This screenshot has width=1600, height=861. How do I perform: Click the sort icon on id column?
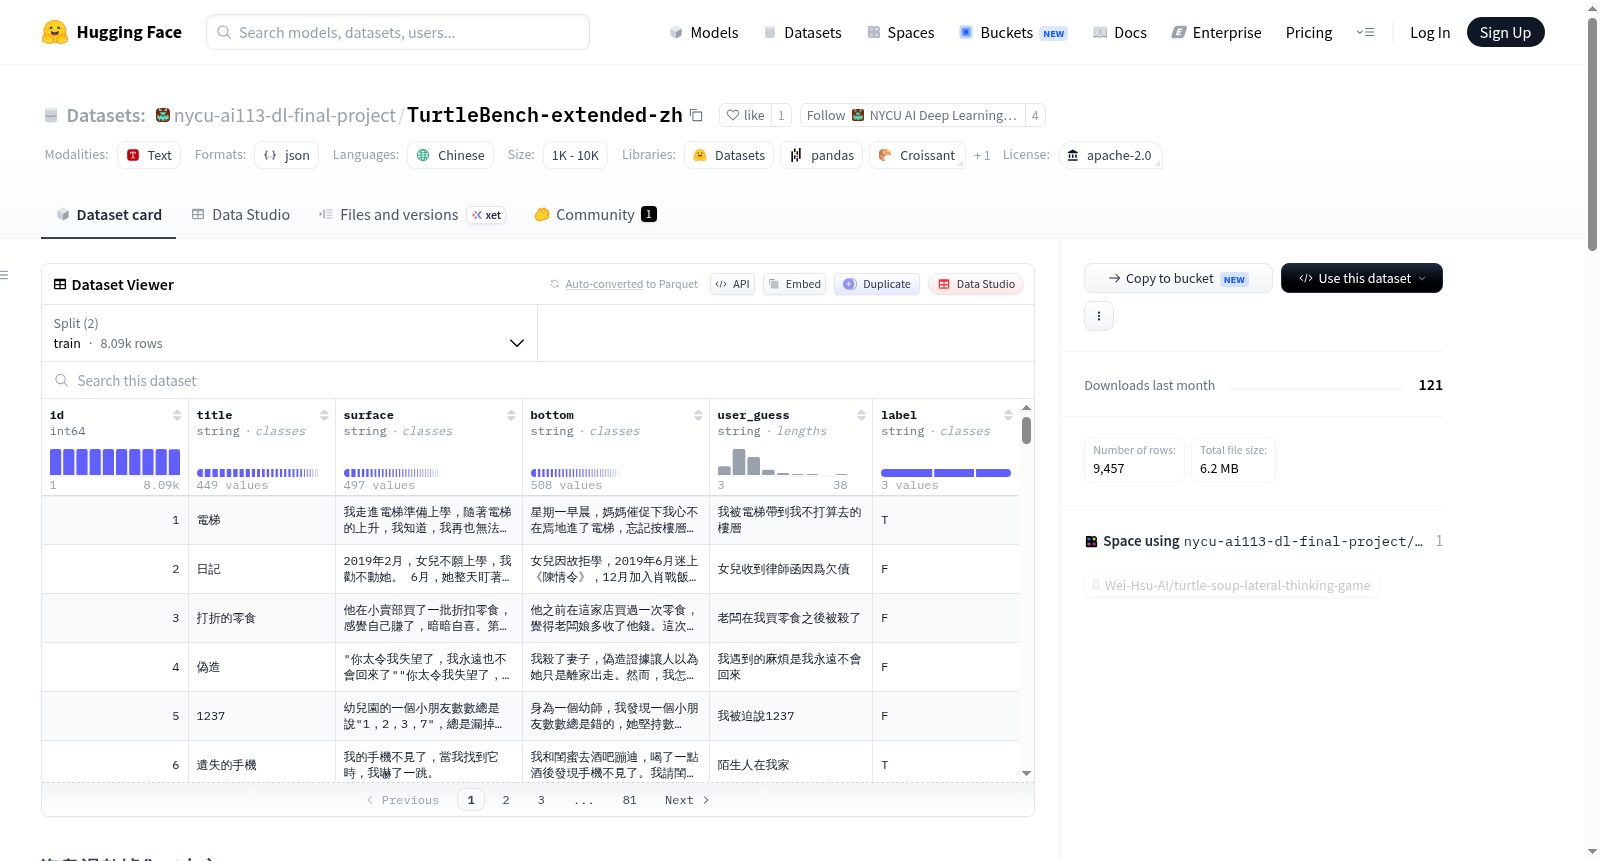coord(177,415)
